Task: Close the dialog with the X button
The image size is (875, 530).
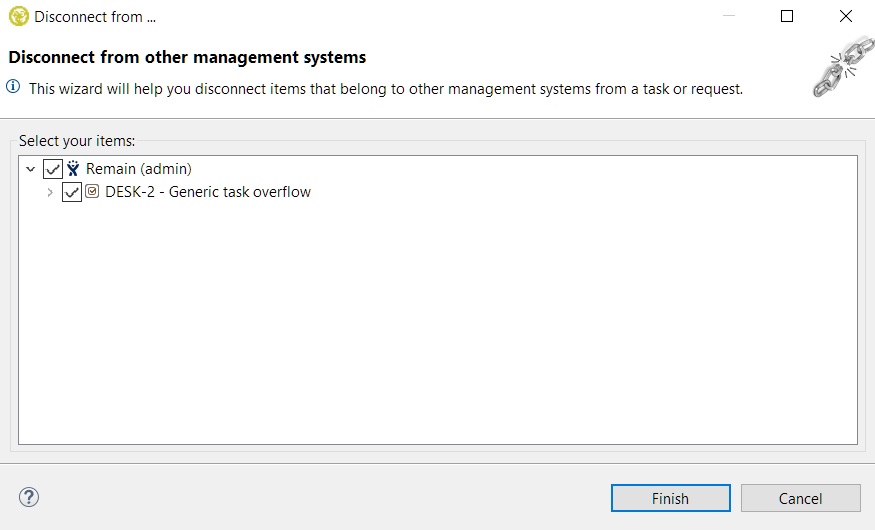Action: click(846, 16)
